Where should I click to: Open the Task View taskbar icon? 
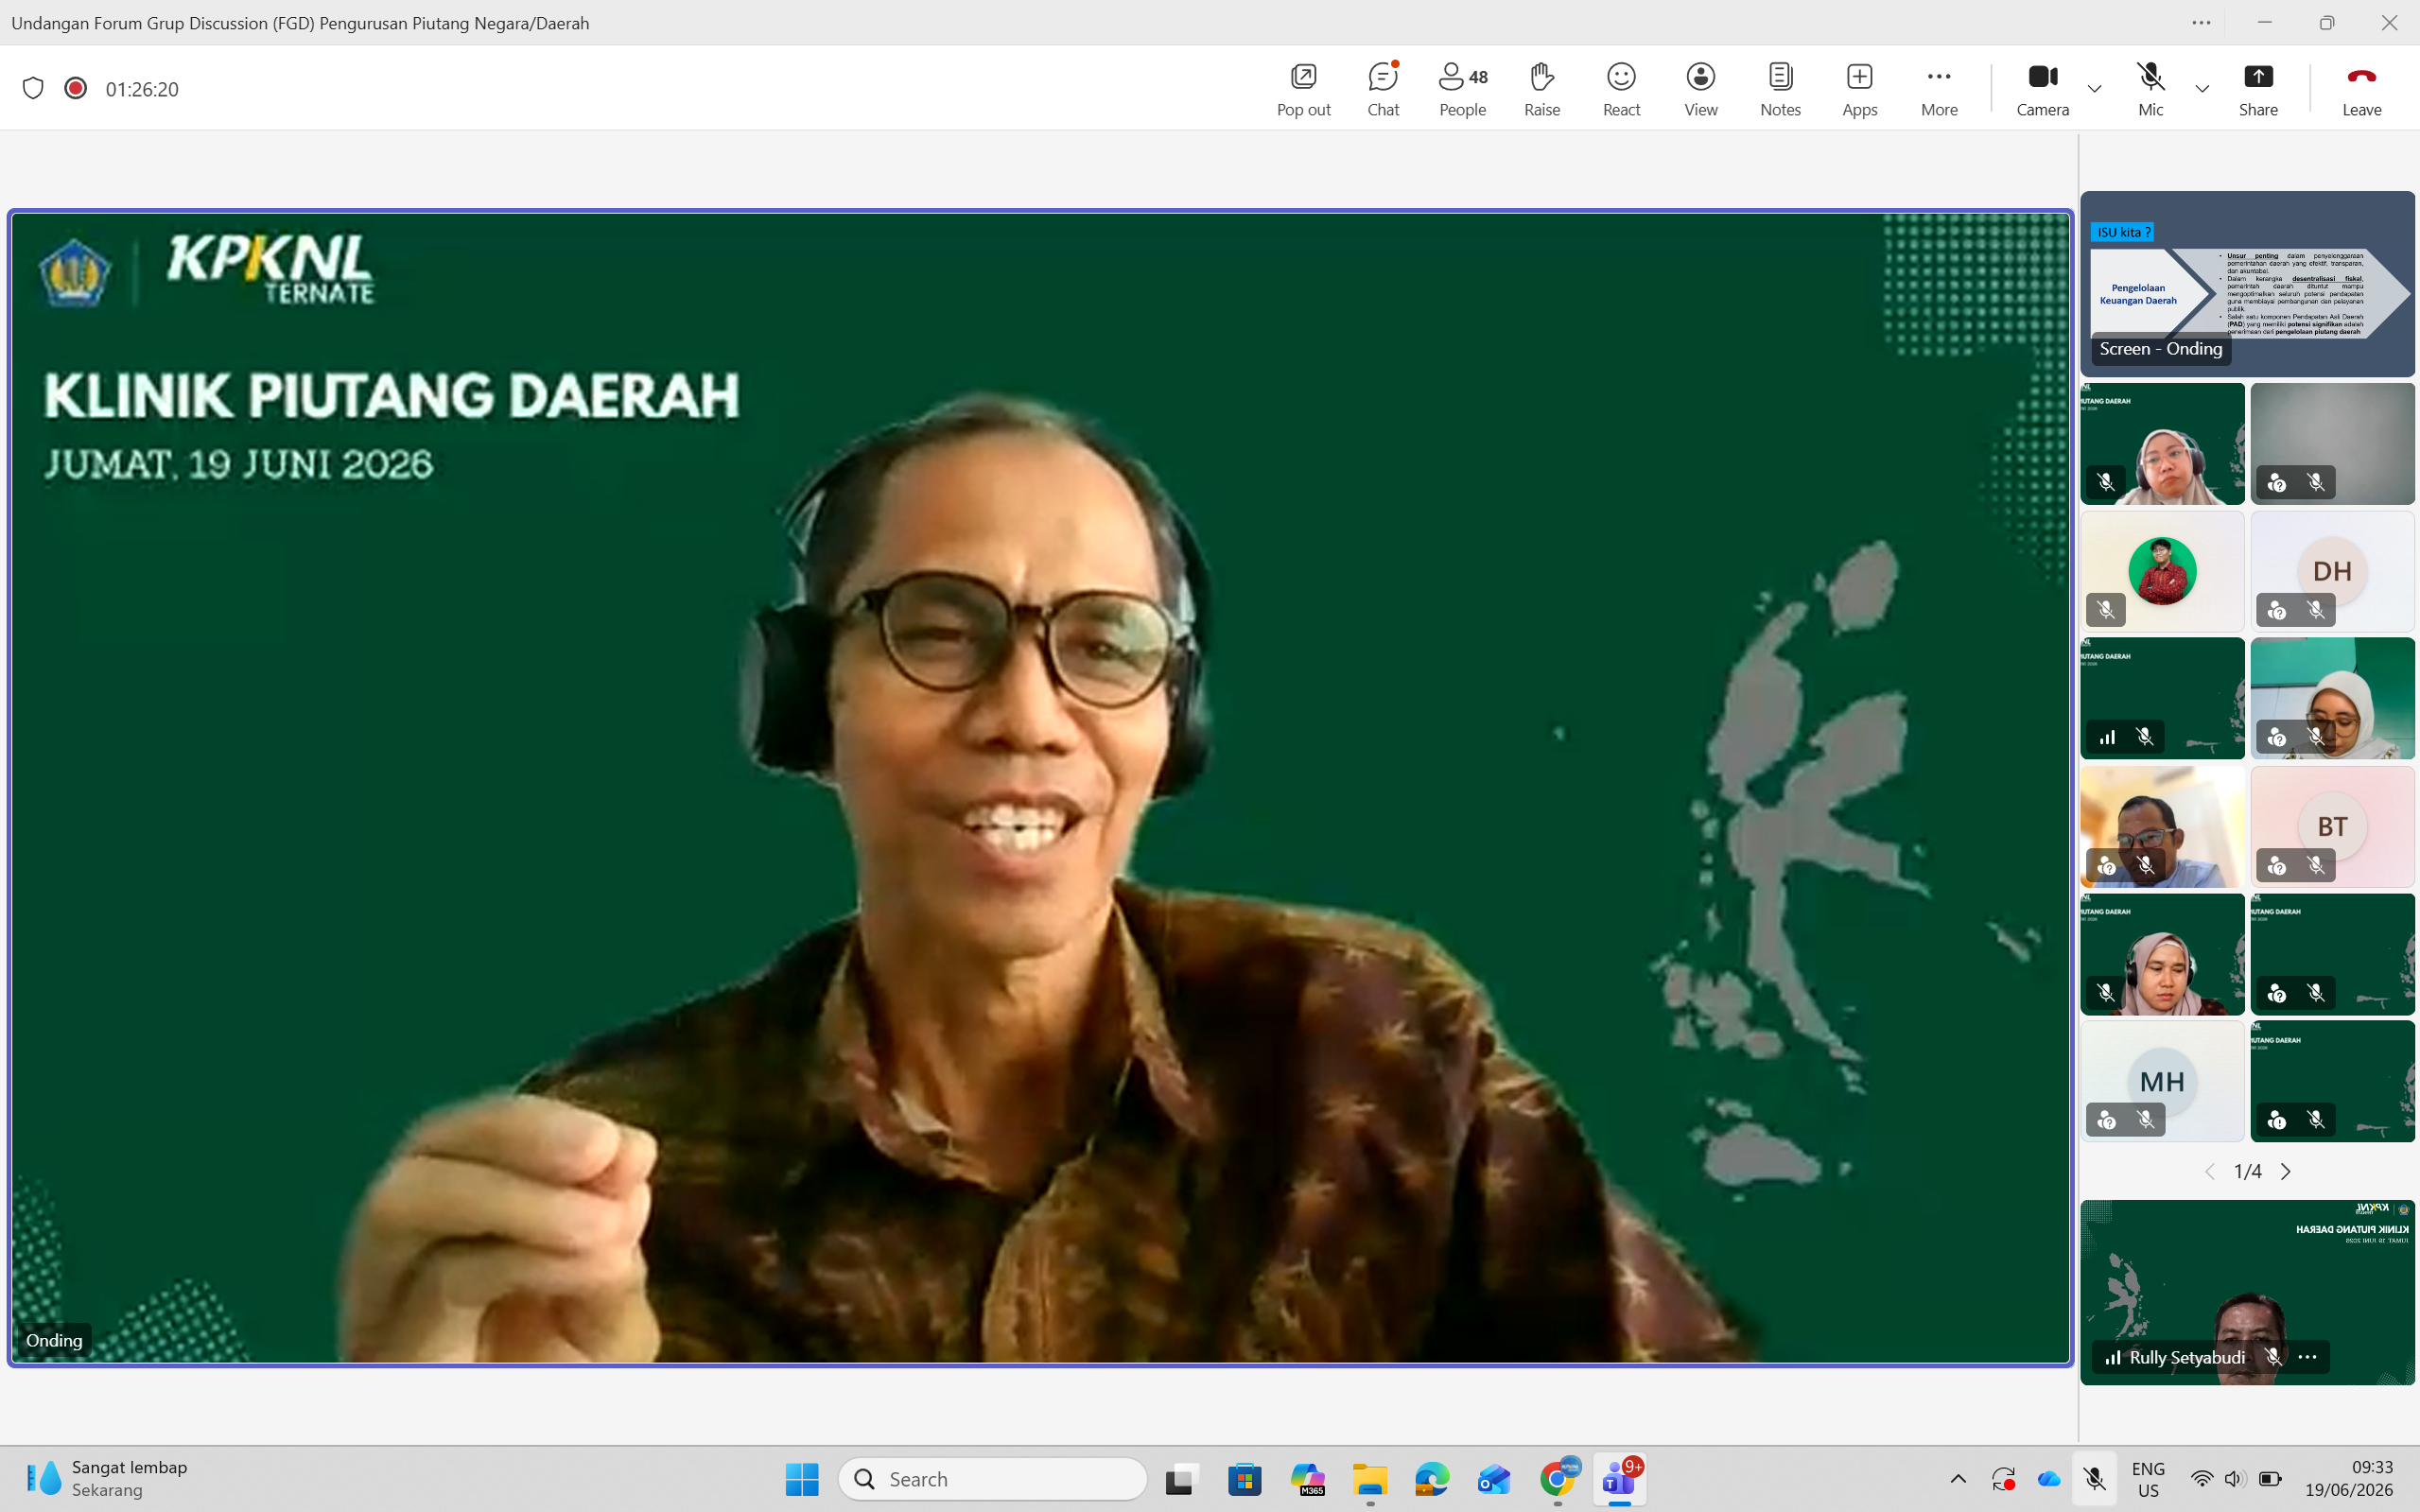[x=1181, y=1478]
